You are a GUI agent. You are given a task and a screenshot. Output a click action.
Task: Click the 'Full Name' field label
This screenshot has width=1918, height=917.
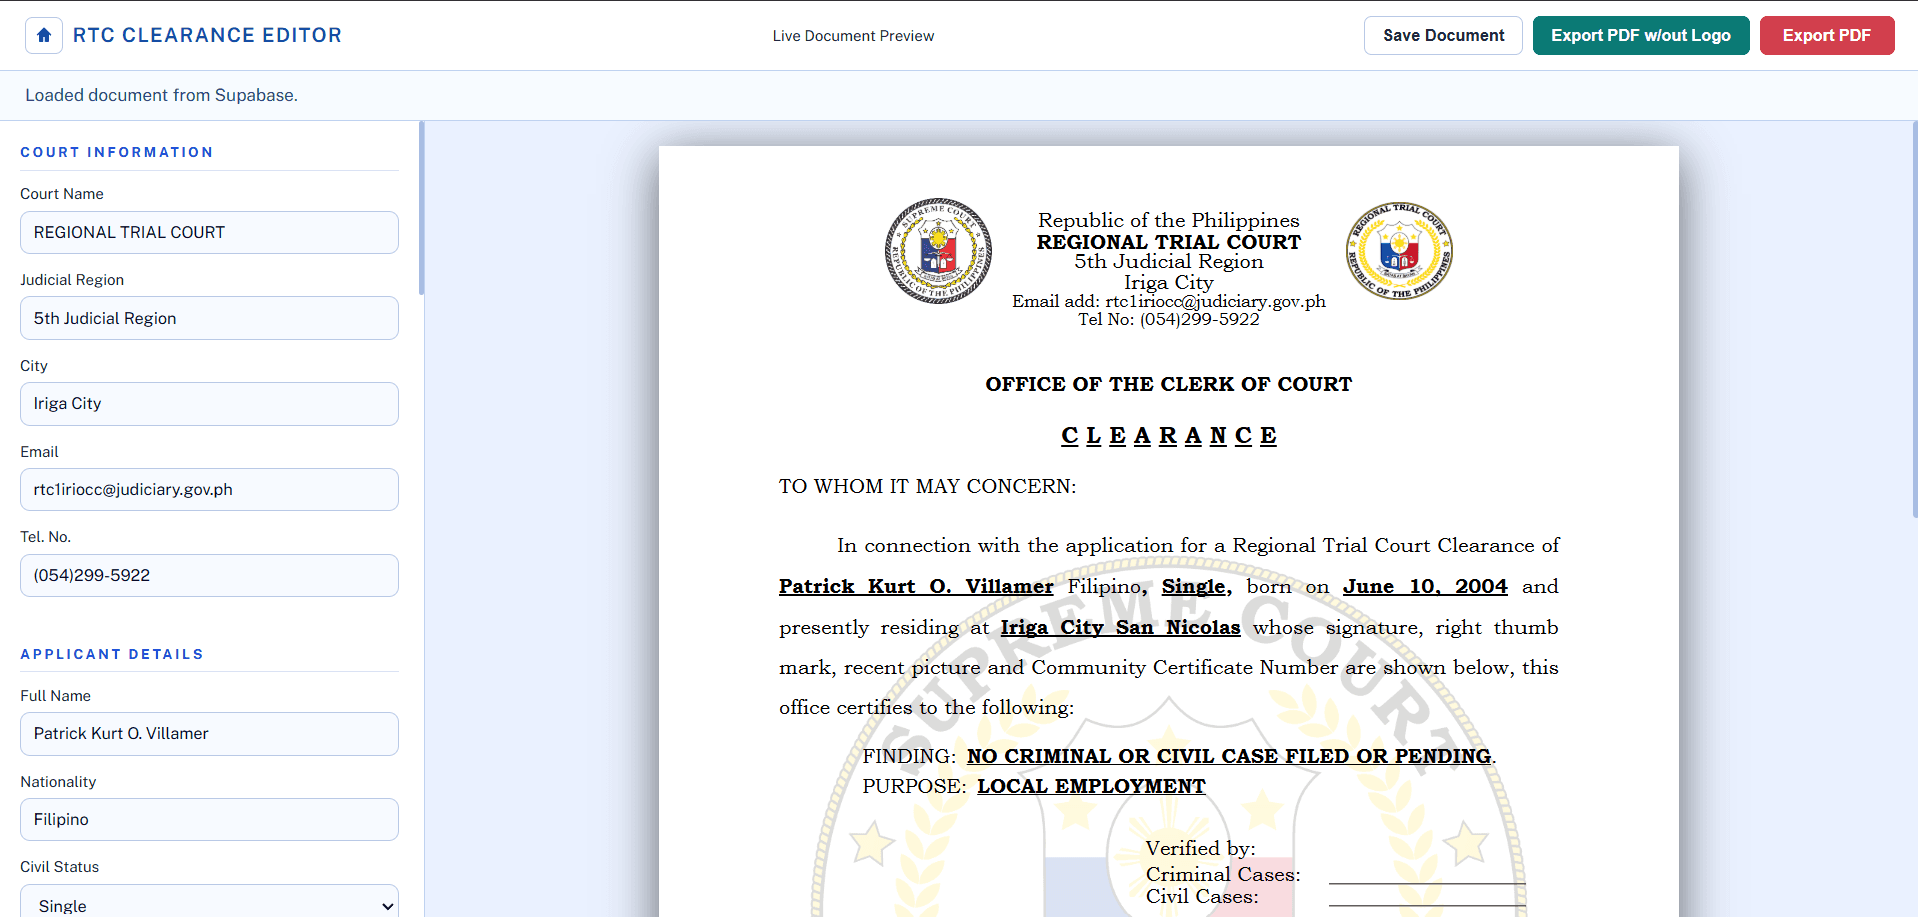click(x=56, y=696)
